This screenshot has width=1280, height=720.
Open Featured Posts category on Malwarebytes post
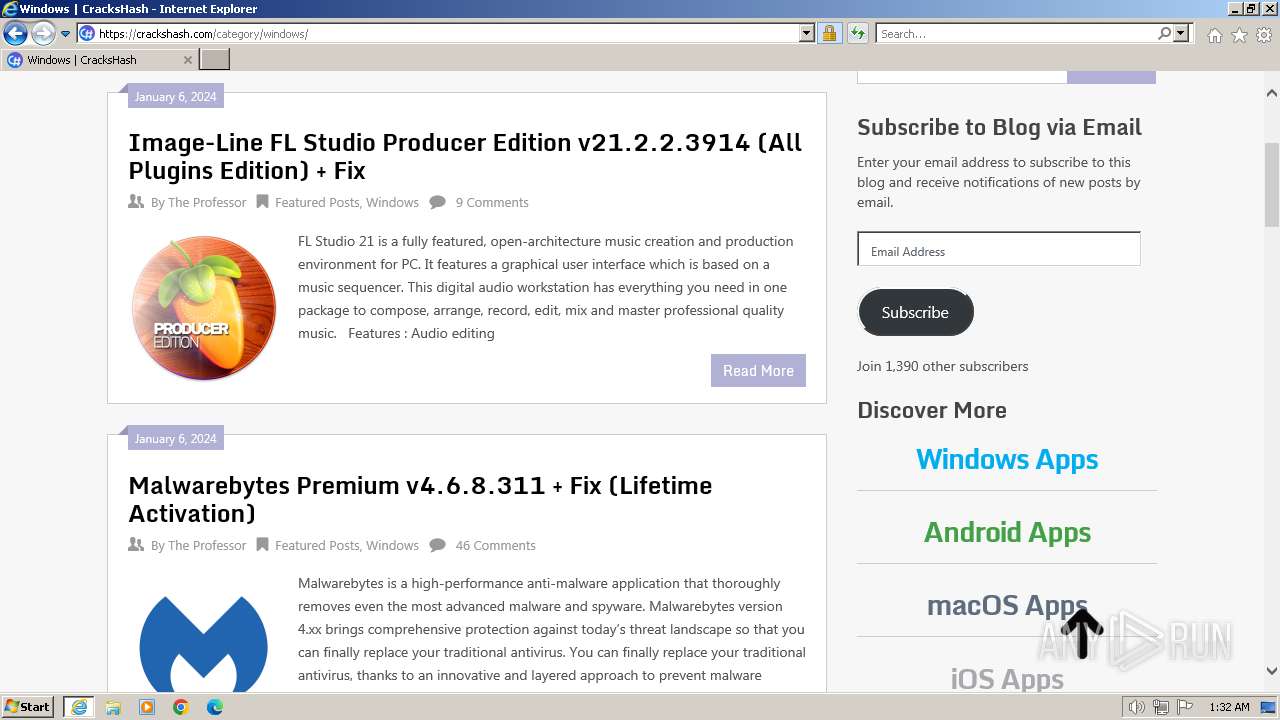point(317,545)
